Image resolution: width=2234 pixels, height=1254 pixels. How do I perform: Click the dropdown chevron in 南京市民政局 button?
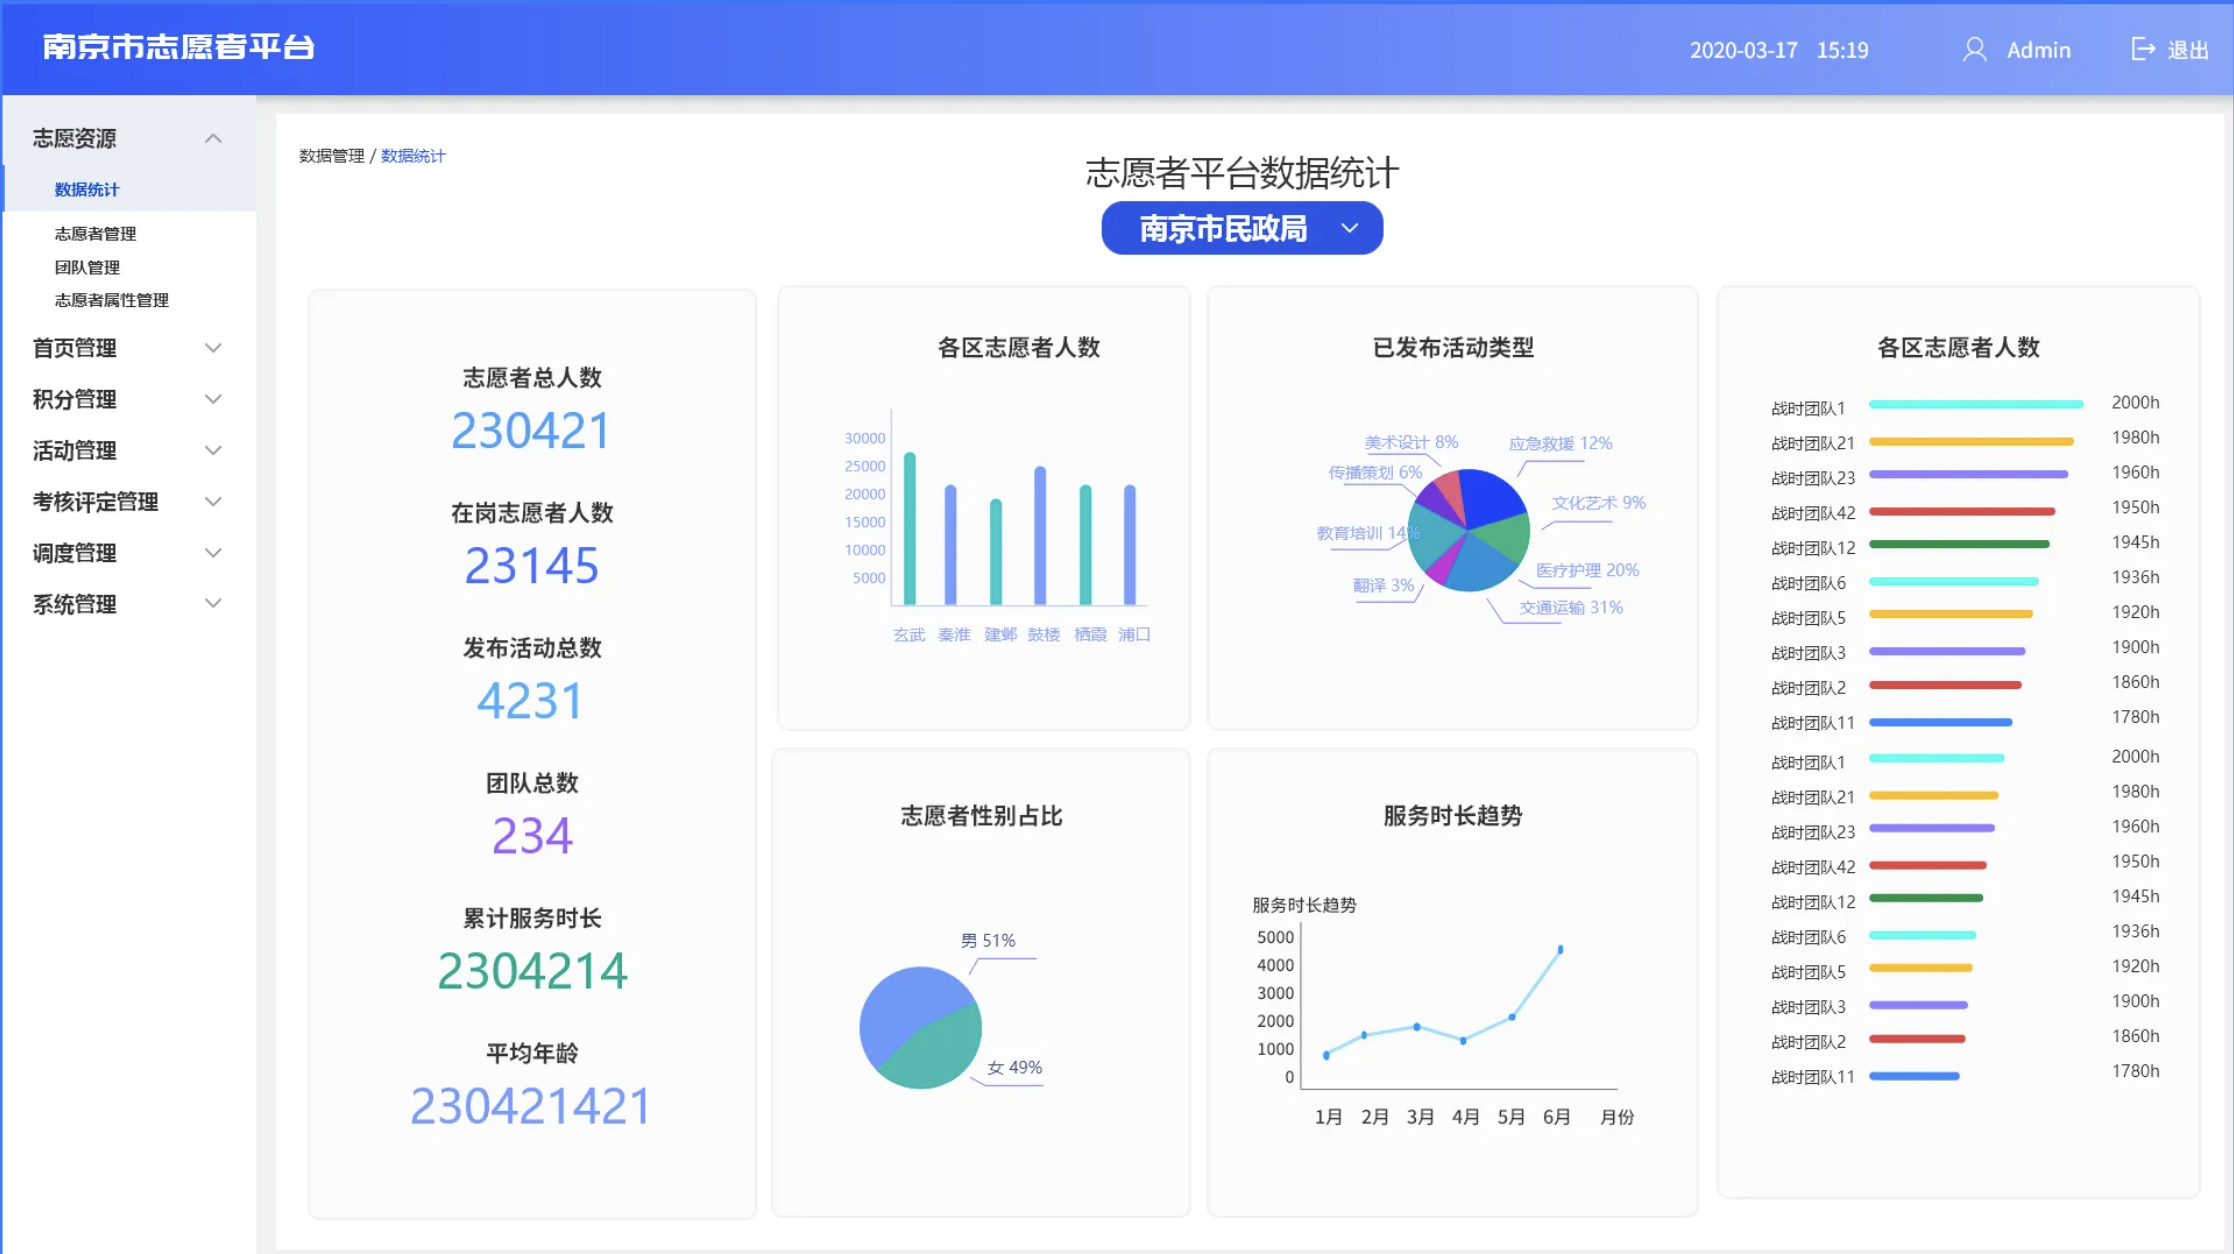tap(1349, 228)
